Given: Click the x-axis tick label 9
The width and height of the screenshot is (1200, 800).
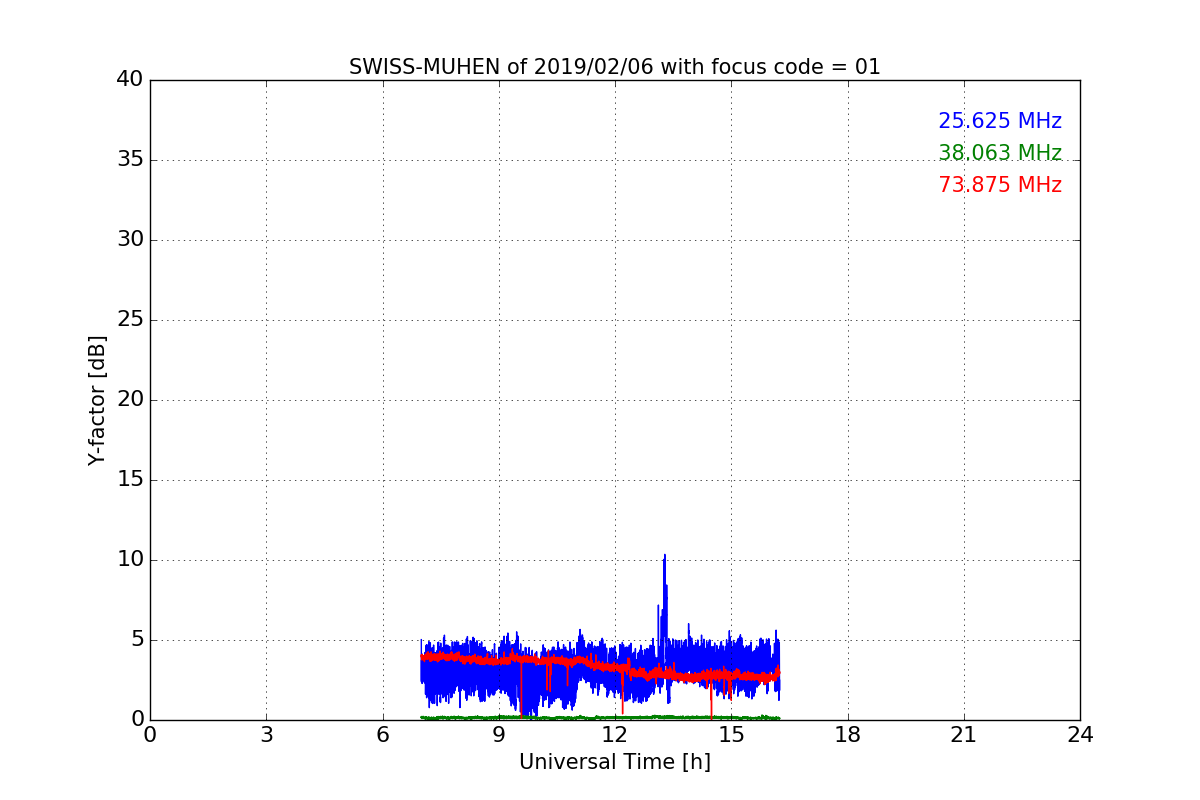Looking at the screenshot, I should click(499, 734).
